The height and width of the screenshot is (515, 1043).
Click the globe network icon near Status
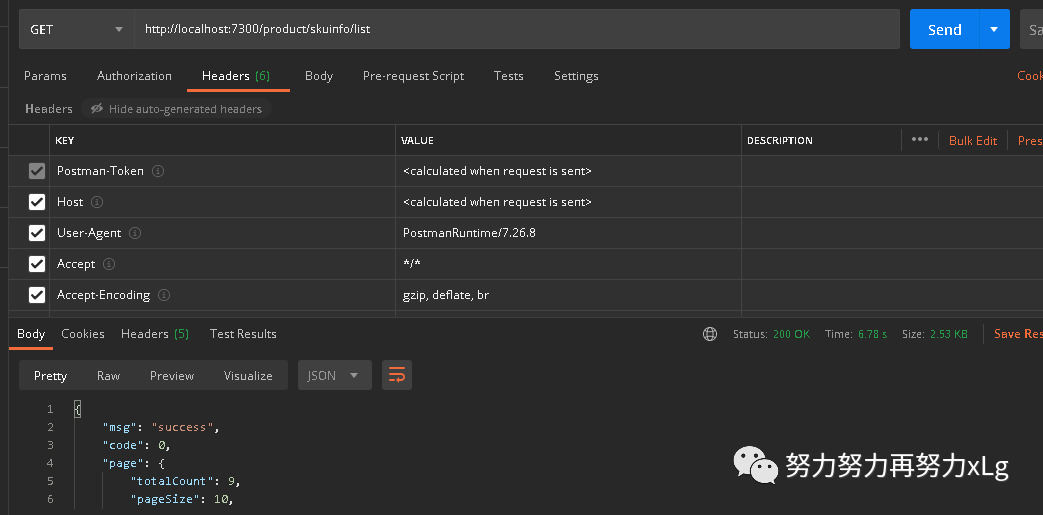710,334
